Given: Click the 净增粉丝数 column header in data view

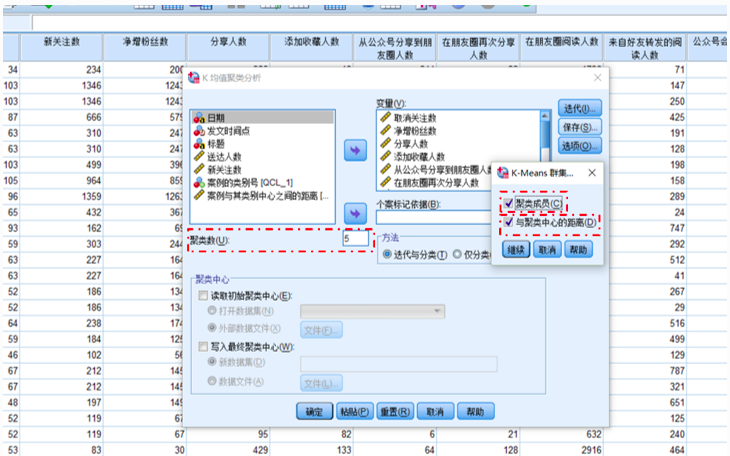Looking at the screenshot, I should point(145,48).
